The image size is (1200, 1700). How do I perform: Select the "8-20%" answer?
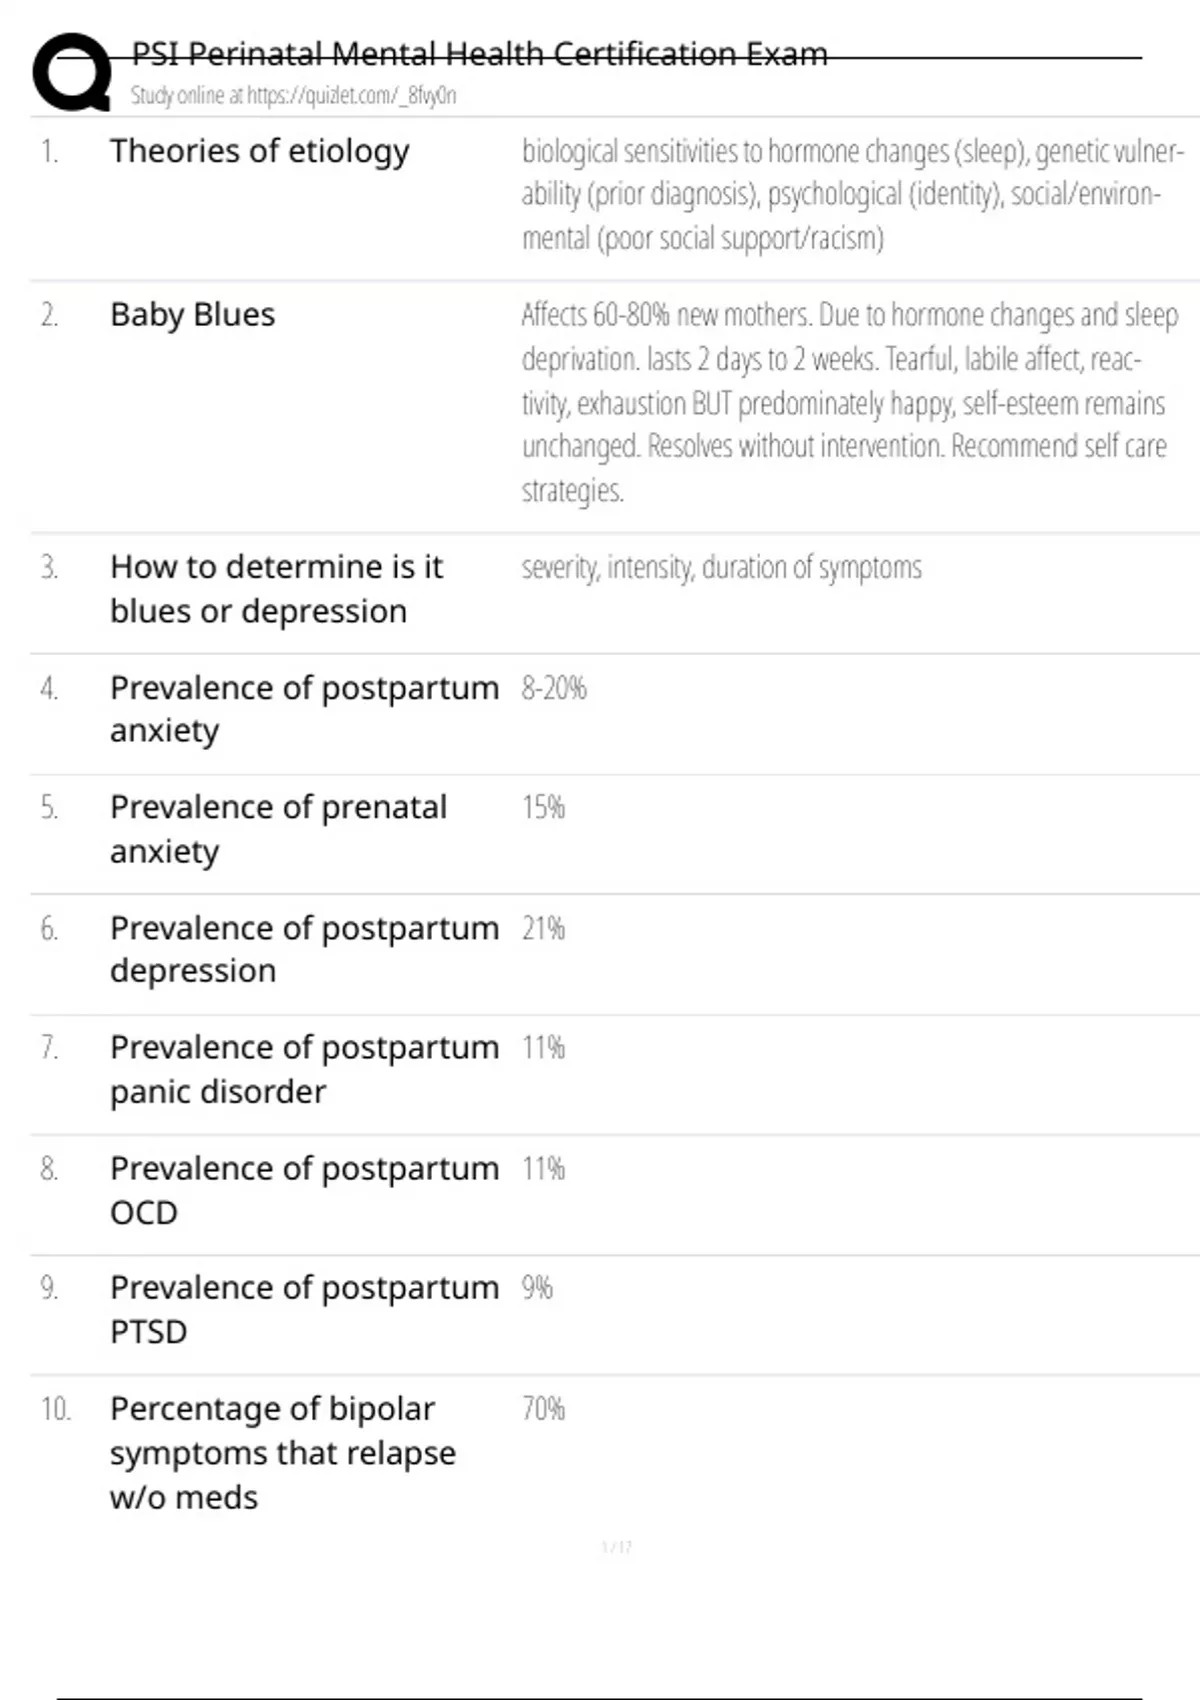coord(554,688)
